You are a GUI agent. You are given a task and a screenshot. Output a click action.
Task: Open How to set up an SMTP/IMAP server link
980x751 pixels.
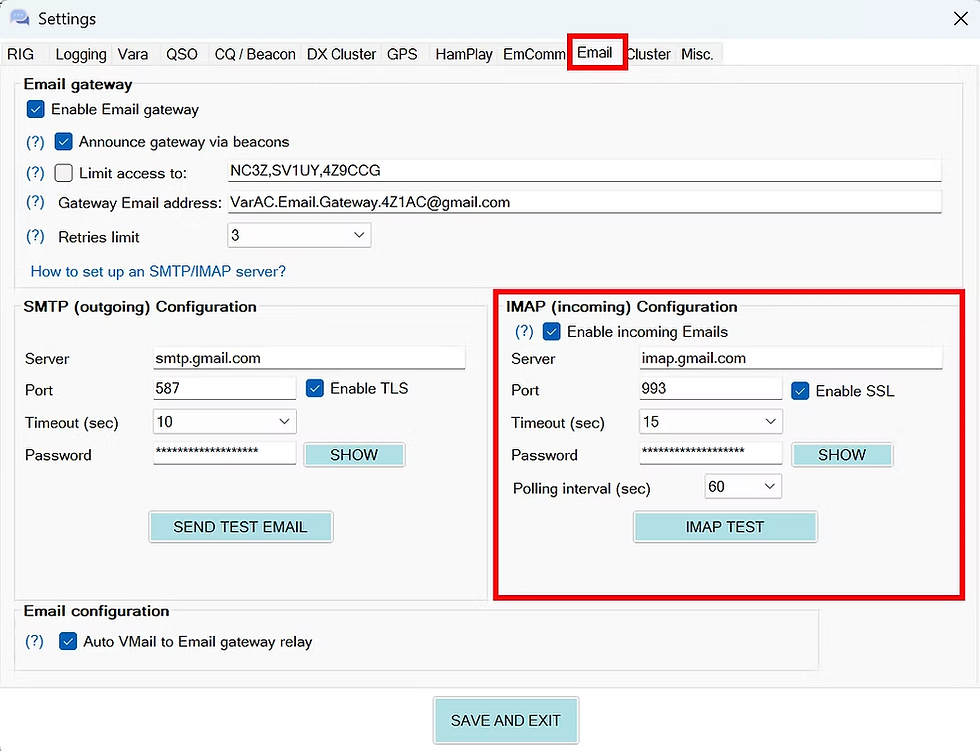click(158, 271)
